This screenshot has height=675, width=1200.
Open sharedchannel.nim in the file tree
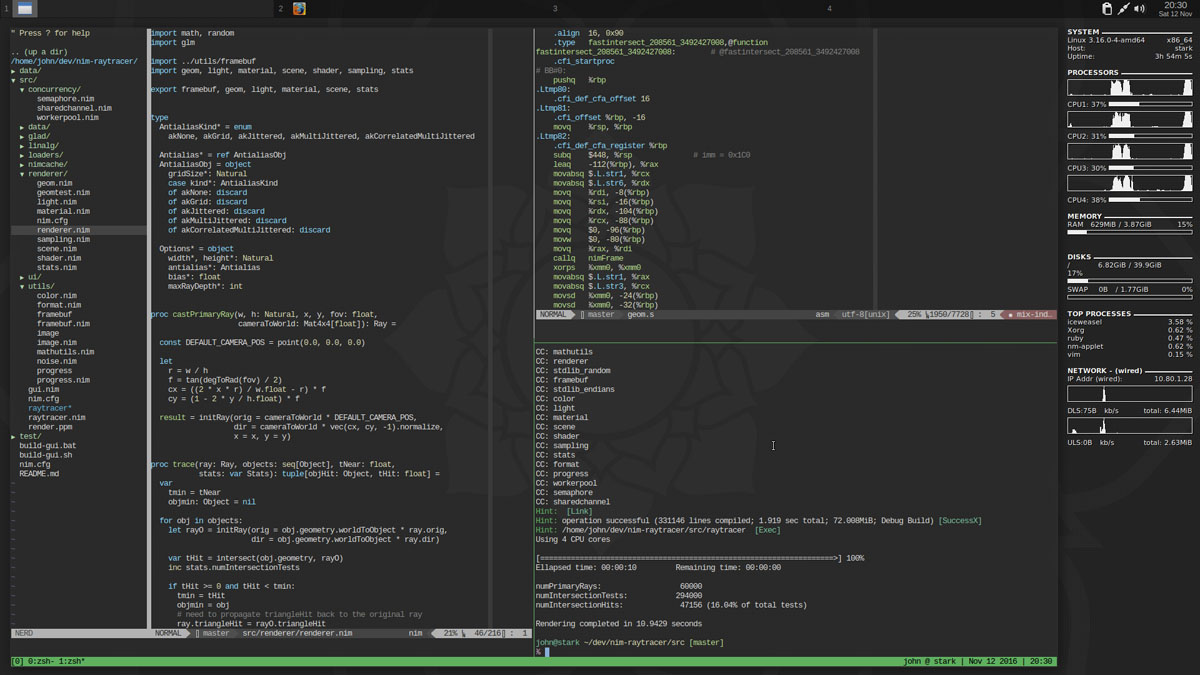[74, 108]
